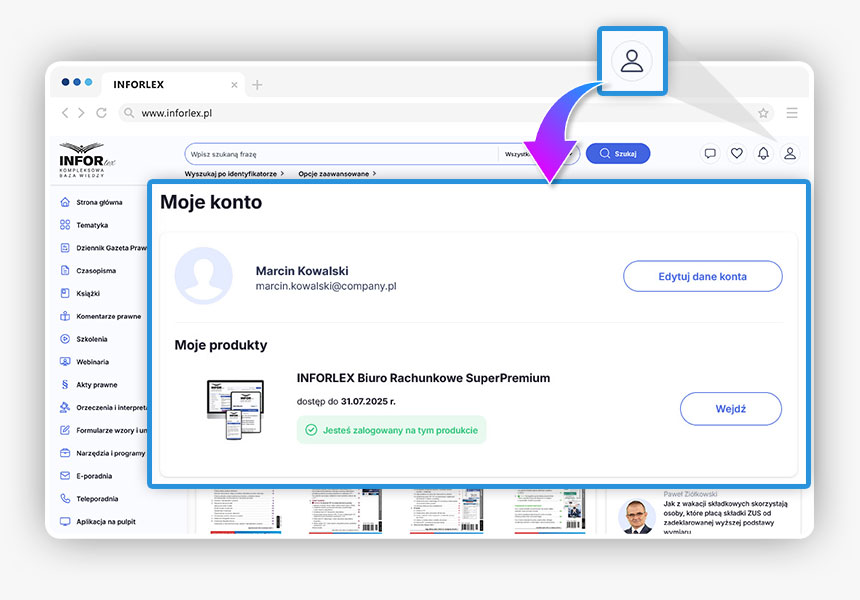This screenshot has width=860, height=600.
Task: Click the blue Szukaj search button
Action: point(618,154)
